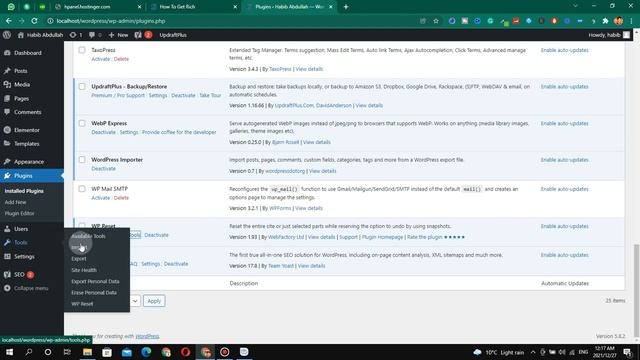Viewport: 640px width, 360px height.
Task: Open Add New under Plugins submenu
Action: [x=16, y=202]
